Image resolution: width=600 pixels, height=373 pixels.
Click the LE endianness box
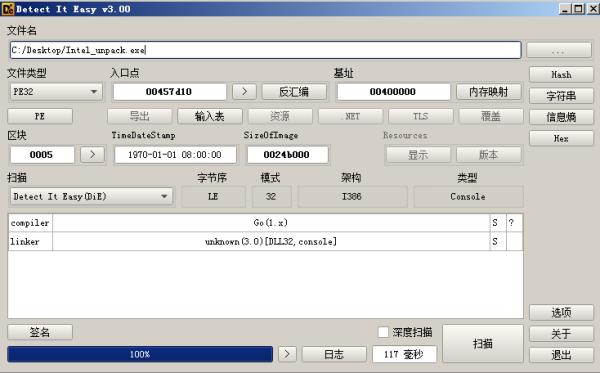point(213,197)
